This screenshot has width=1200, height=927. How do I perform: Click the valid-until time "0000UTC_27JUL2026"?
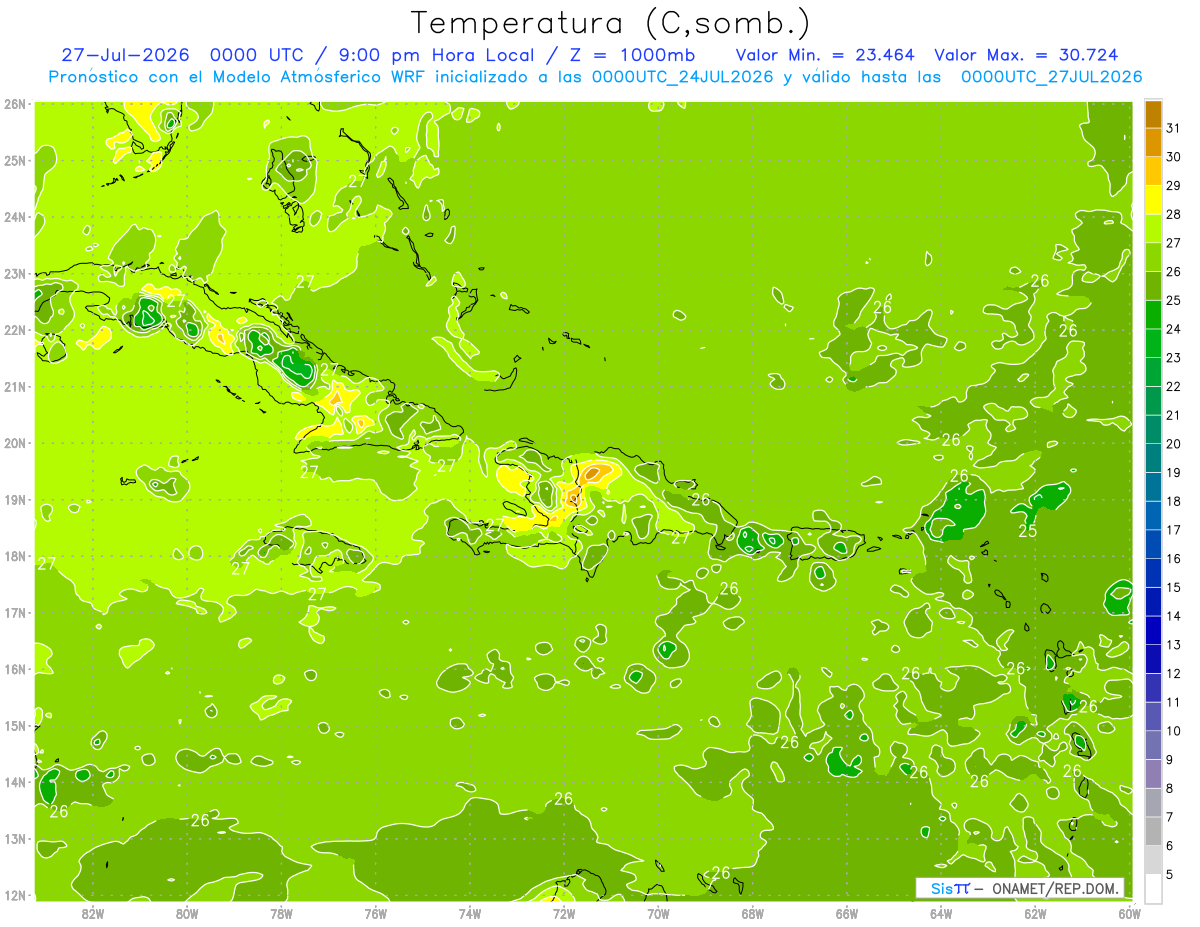click(1051, 77)
